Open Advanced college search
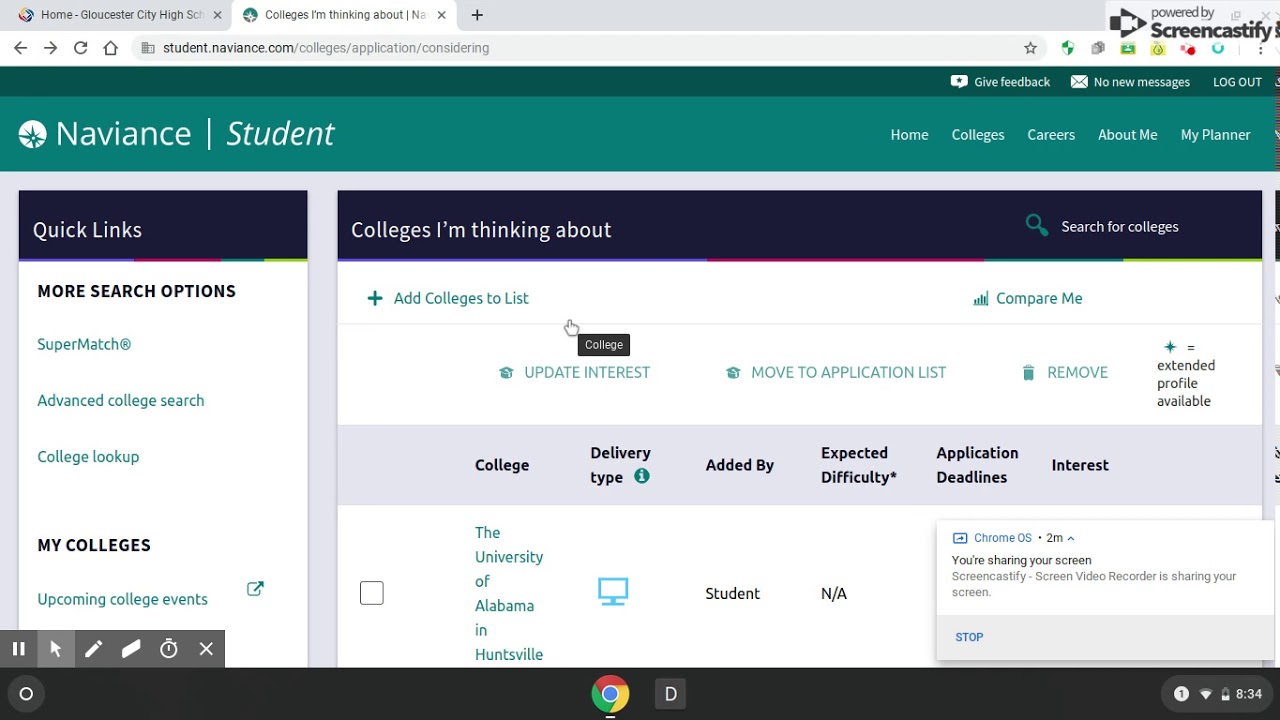 click(x=120, y=400)
